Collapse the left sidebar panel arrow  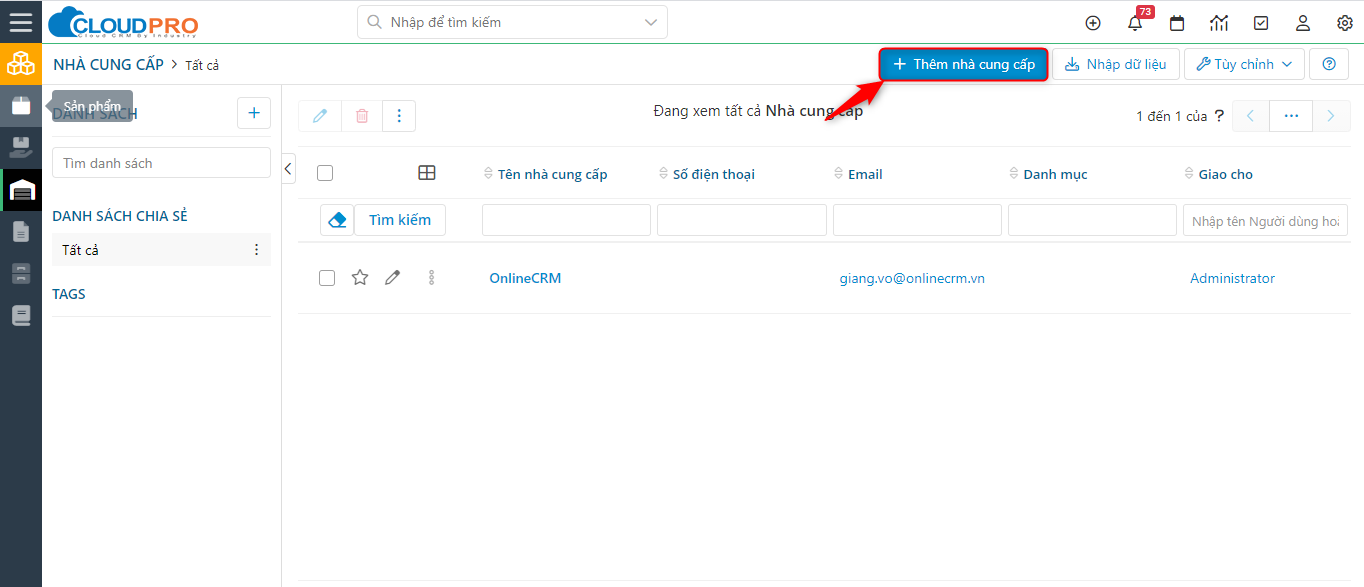coord(289,168)
